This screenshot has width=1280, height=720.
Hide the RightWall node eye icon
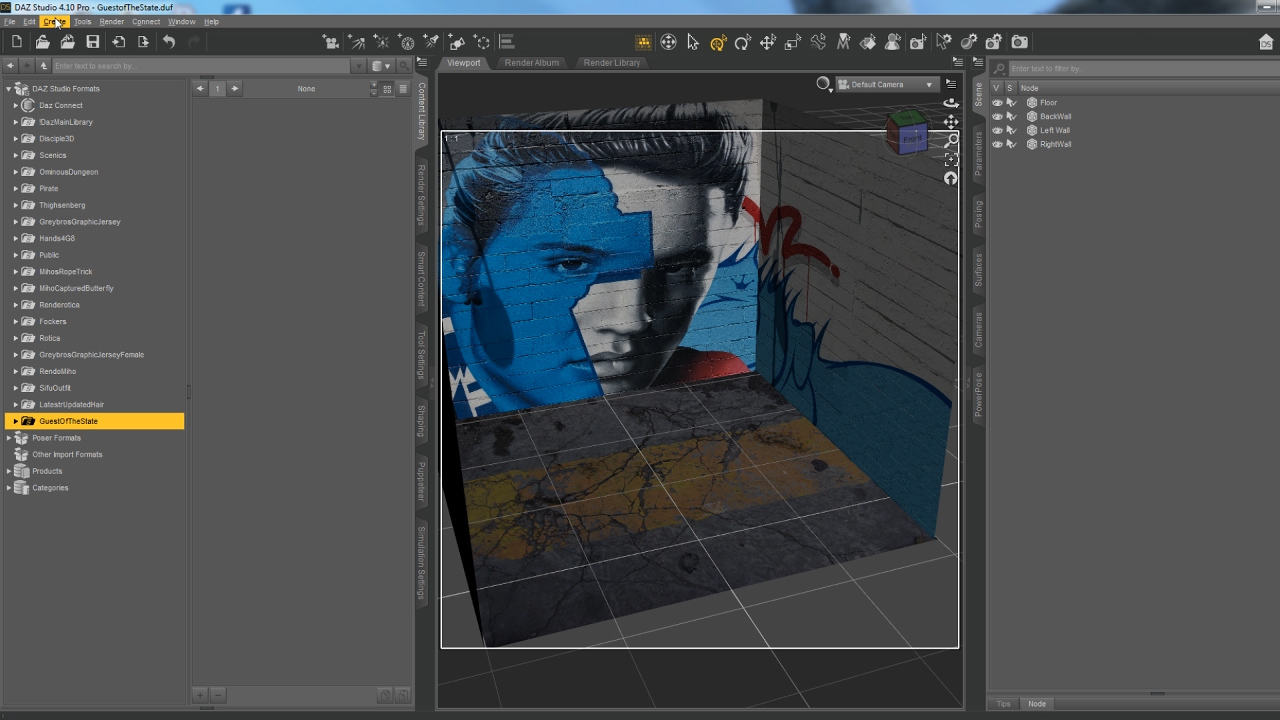997,145
